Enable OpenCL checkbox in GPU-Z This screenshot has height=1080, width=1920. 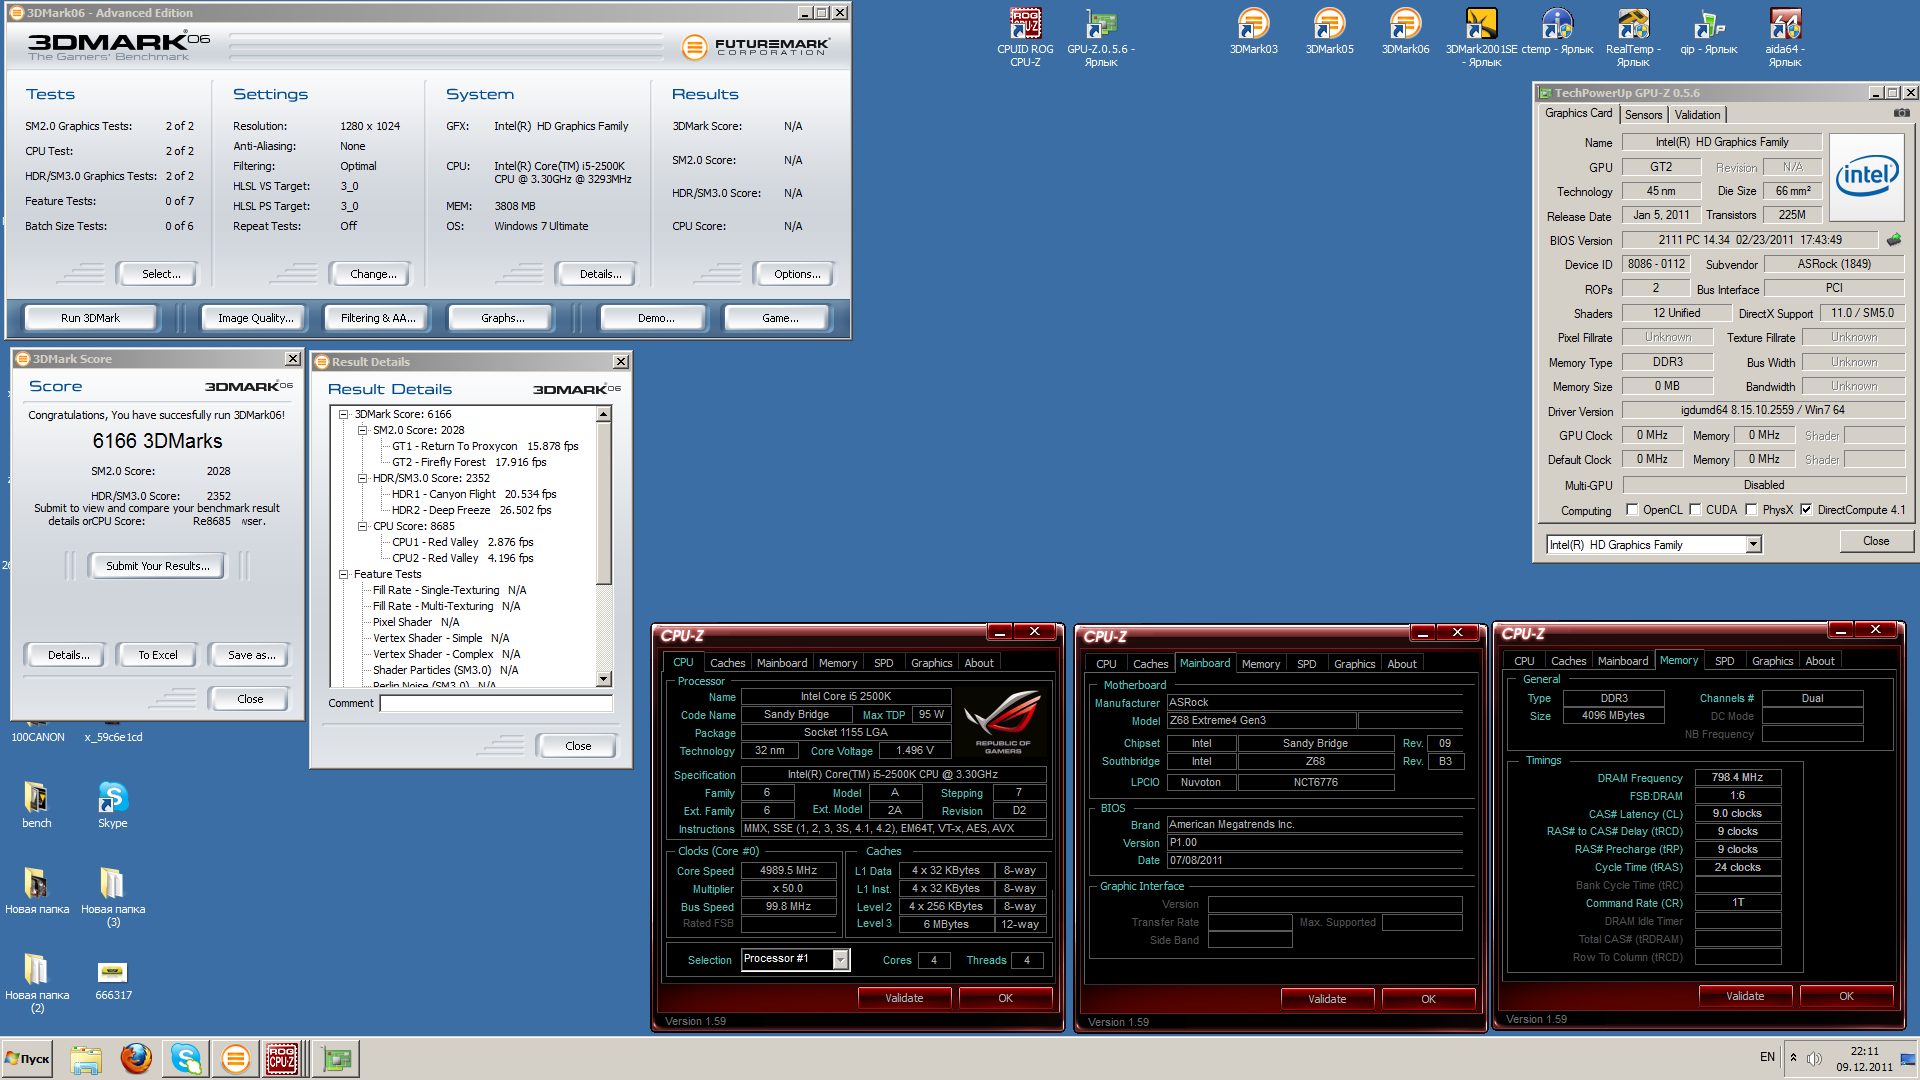1632,510
